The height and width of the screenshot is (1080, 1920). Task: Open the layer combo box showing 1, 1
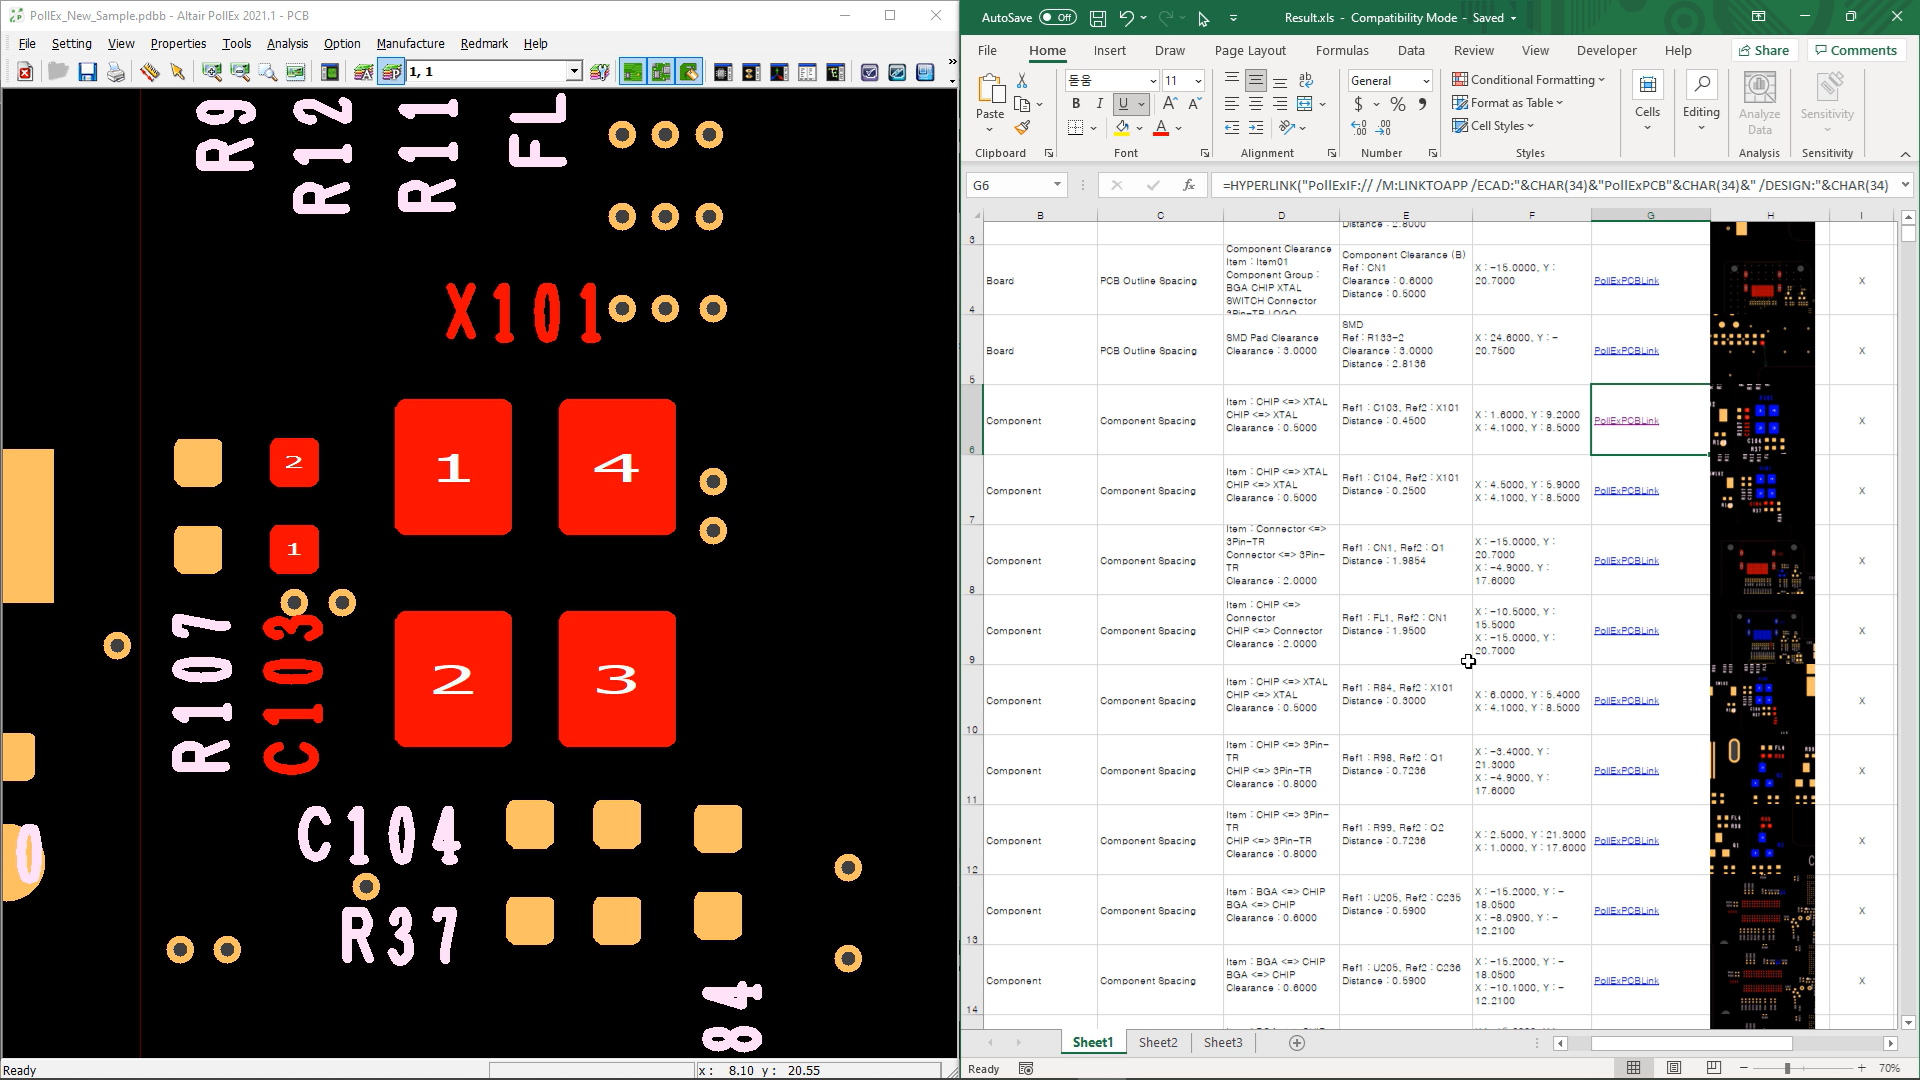[x=574, y=72]
